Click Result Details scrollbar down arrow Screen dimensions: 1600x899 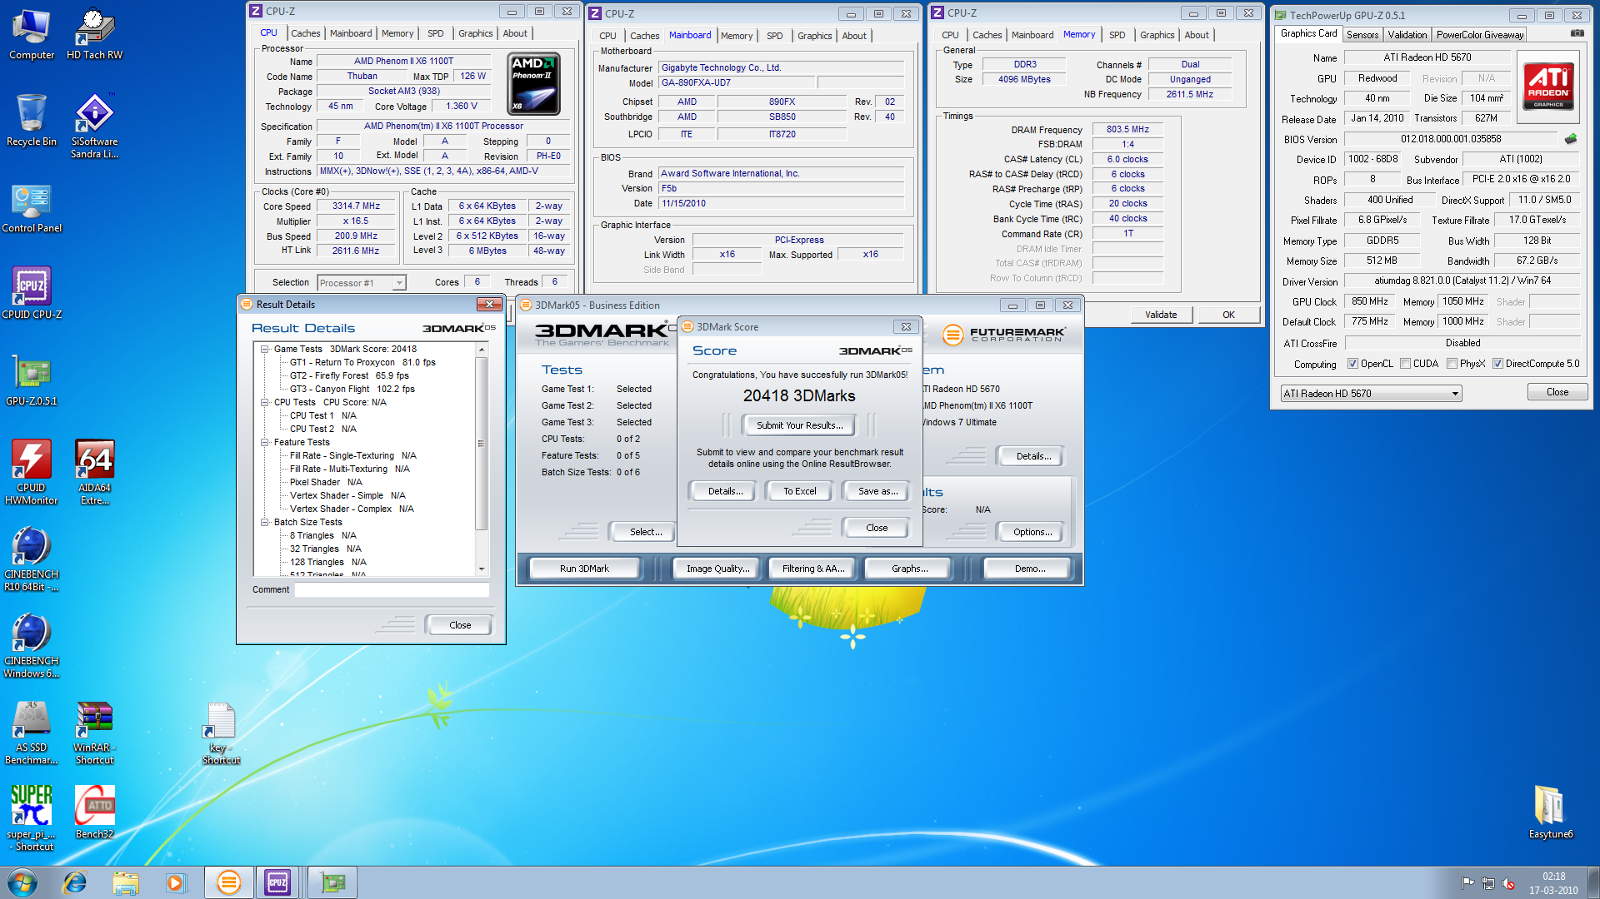coord(481,569)
